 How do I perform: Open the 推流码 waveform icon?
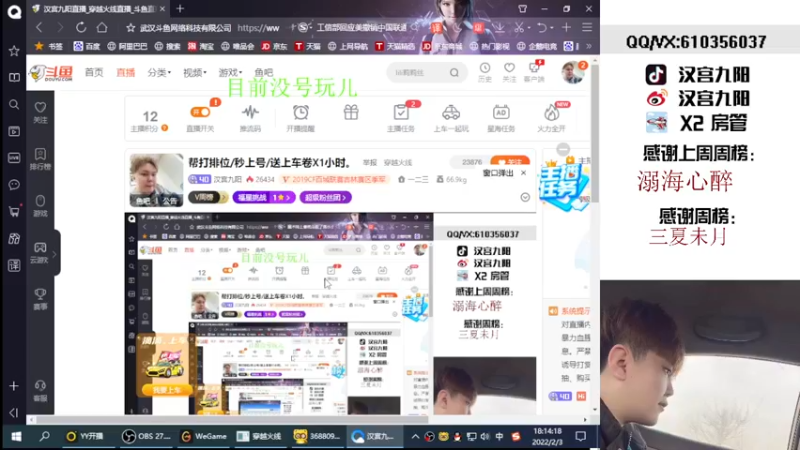pyautogui.click(x=250, y=118)
